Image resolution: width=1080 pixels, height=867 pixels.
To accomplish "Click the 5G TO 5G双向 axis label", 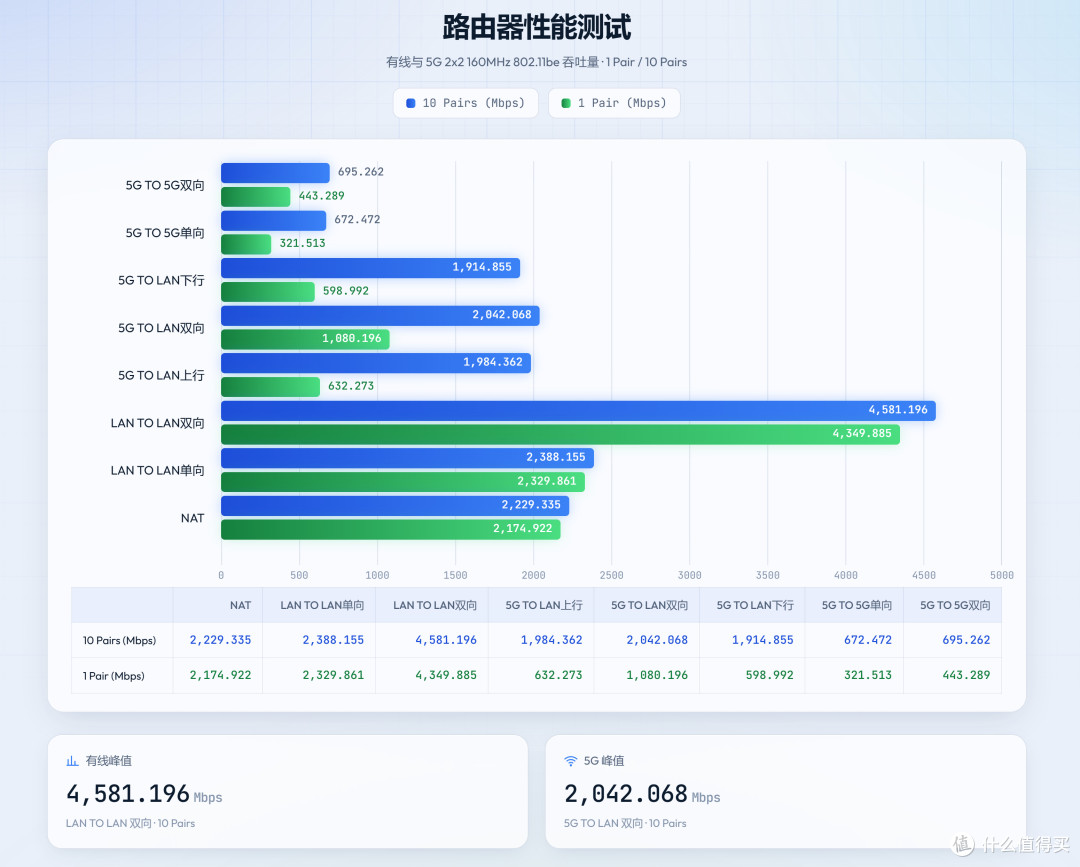I will click(165, 185).
